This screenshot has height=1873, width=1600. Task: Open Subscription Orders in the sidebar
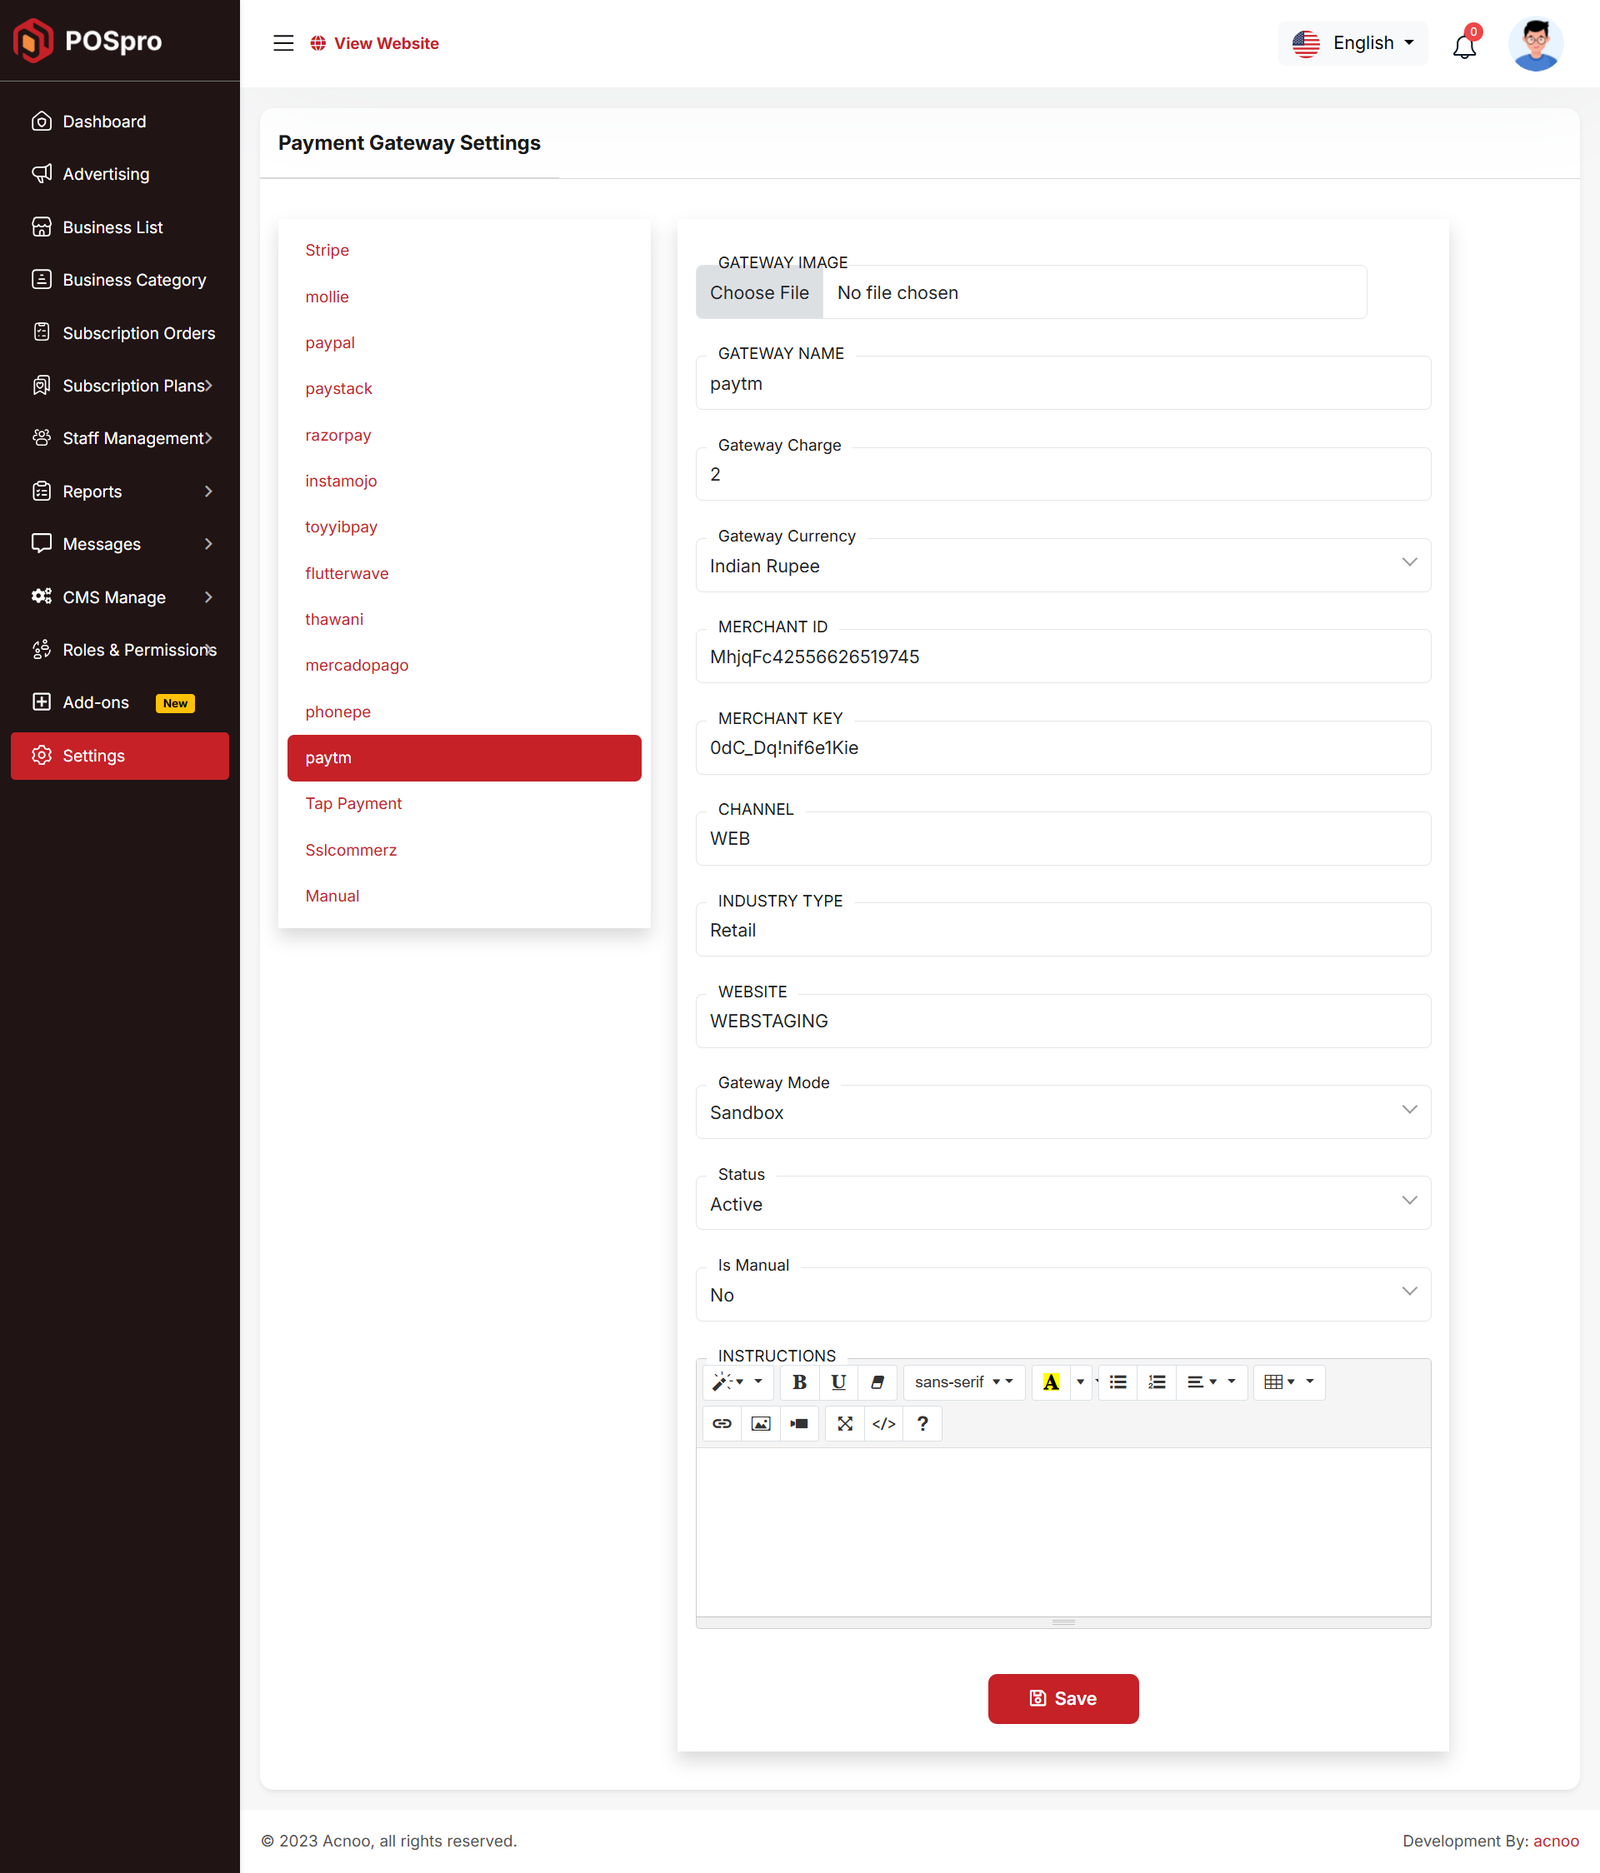pos(138,333)
